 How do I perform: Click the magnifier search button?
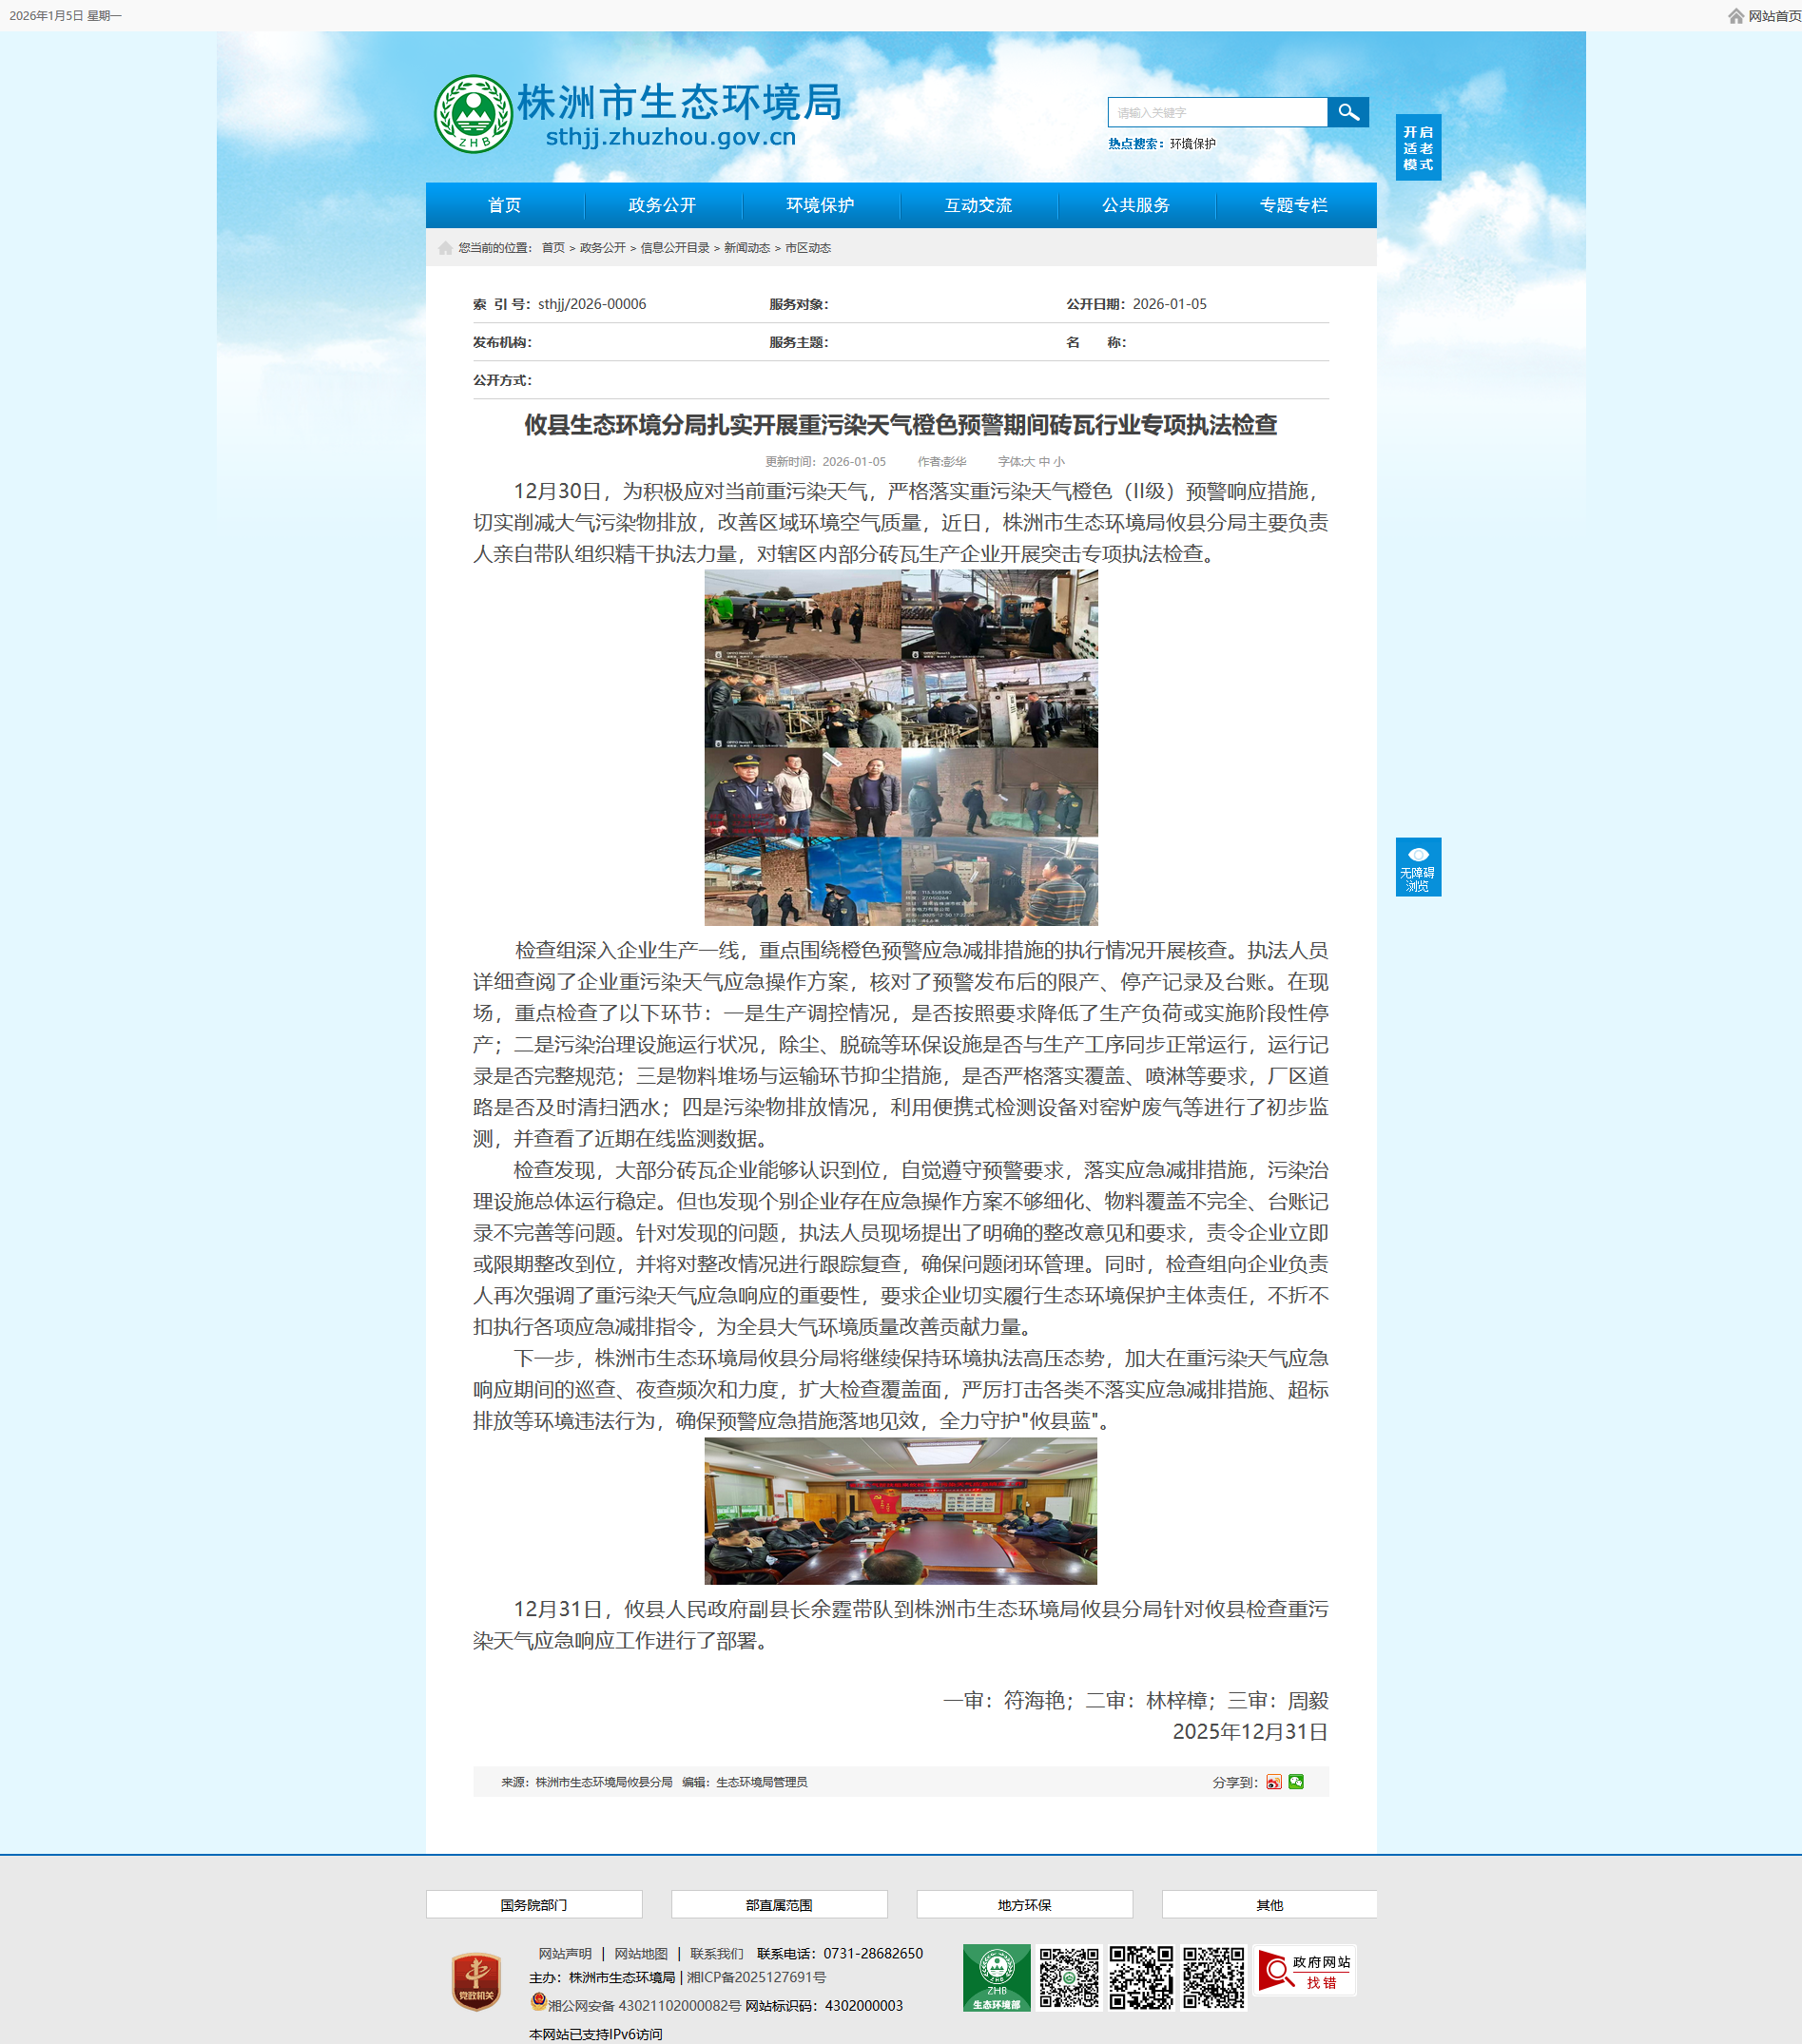tap(1347, 112)
